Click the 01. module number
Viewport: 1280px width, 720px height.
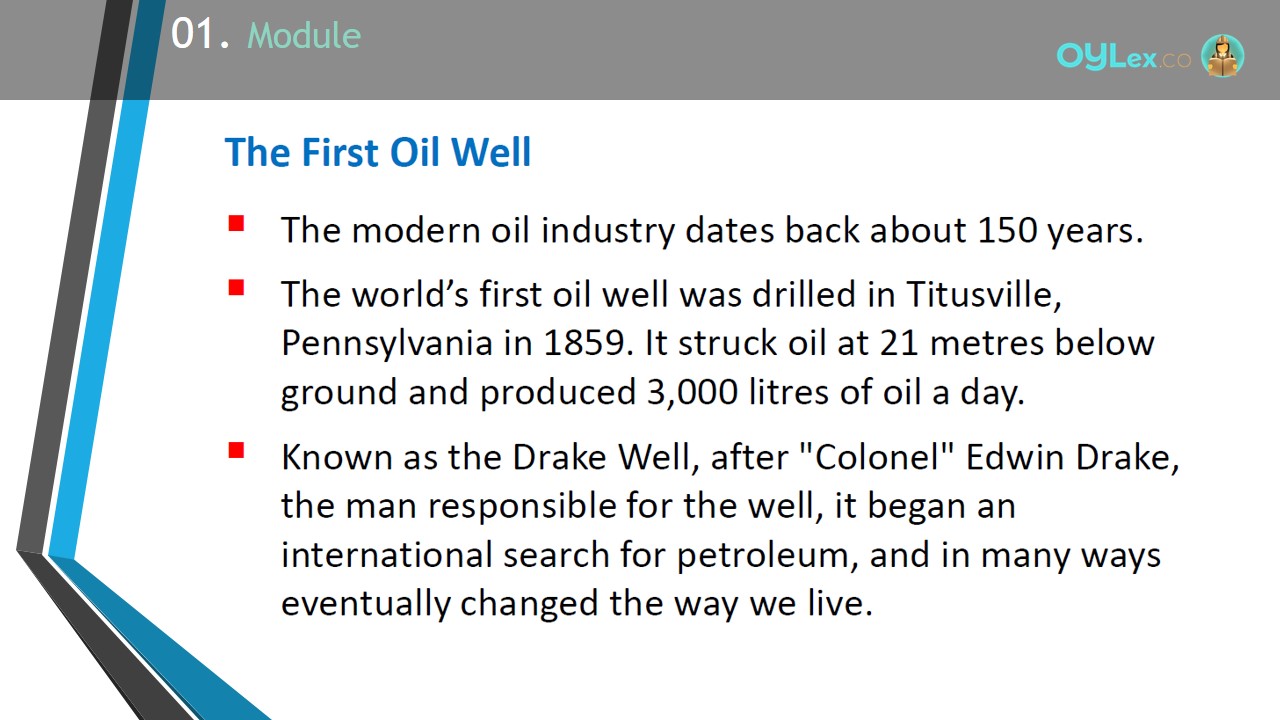pyautogui.click(x=200, y=35)
